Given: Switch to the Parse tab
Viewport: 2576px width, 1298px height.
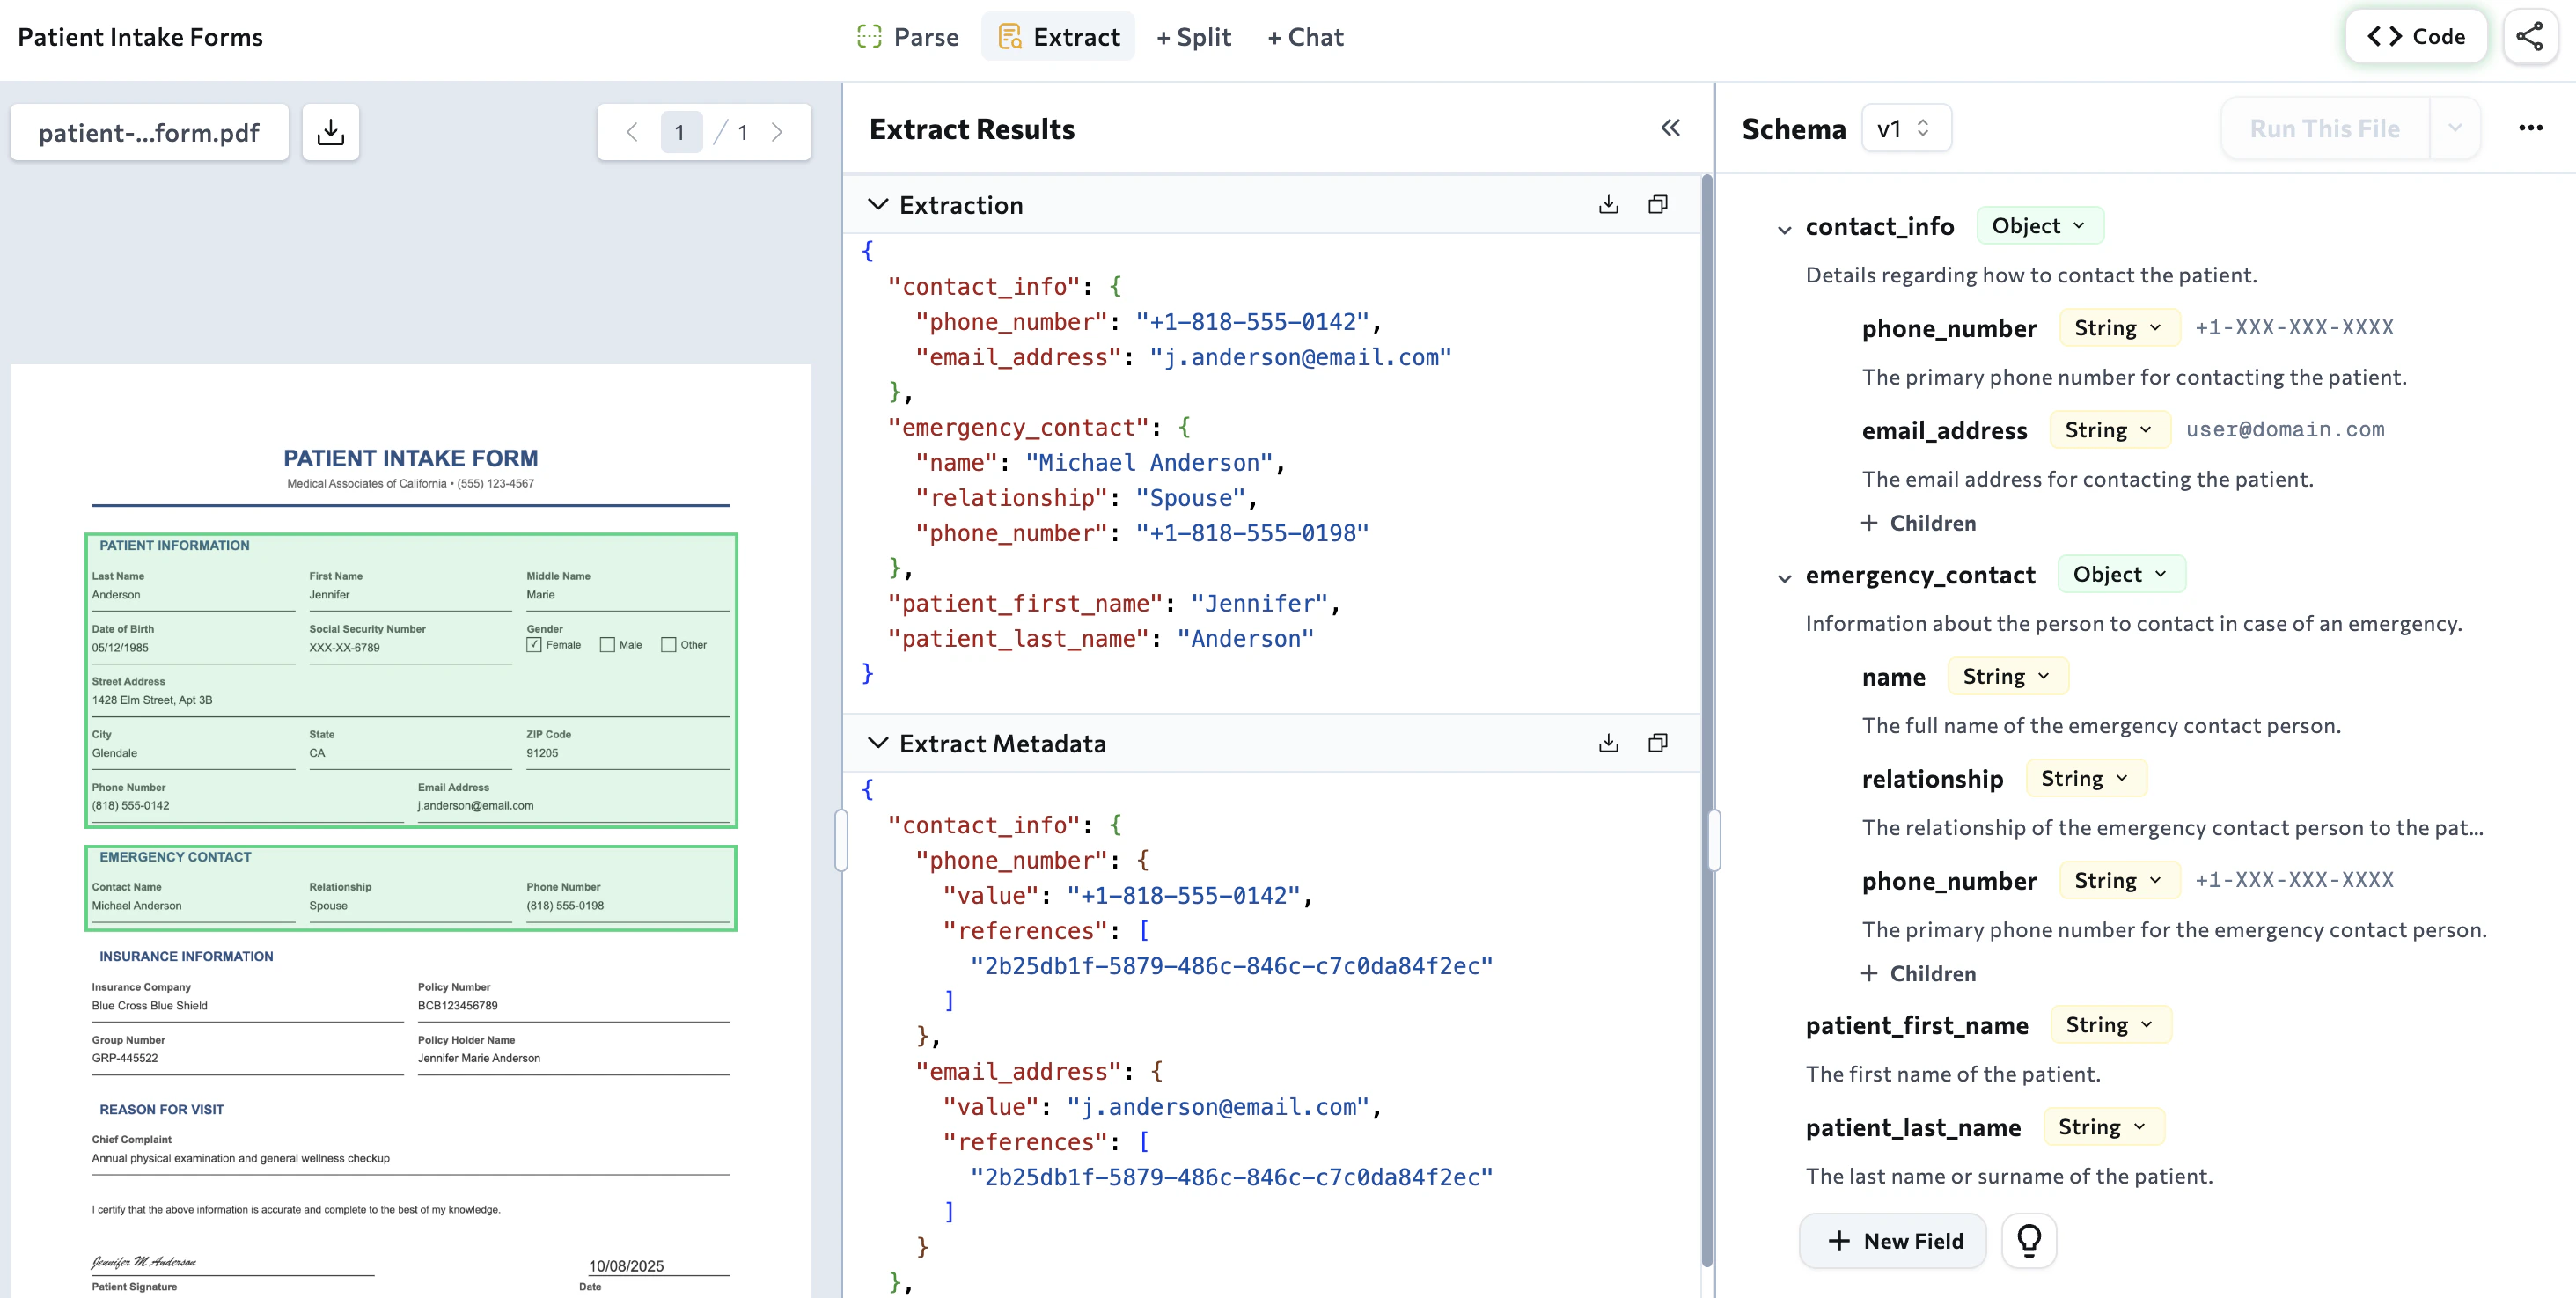Looking at the screenshot, I should (908, 36).
